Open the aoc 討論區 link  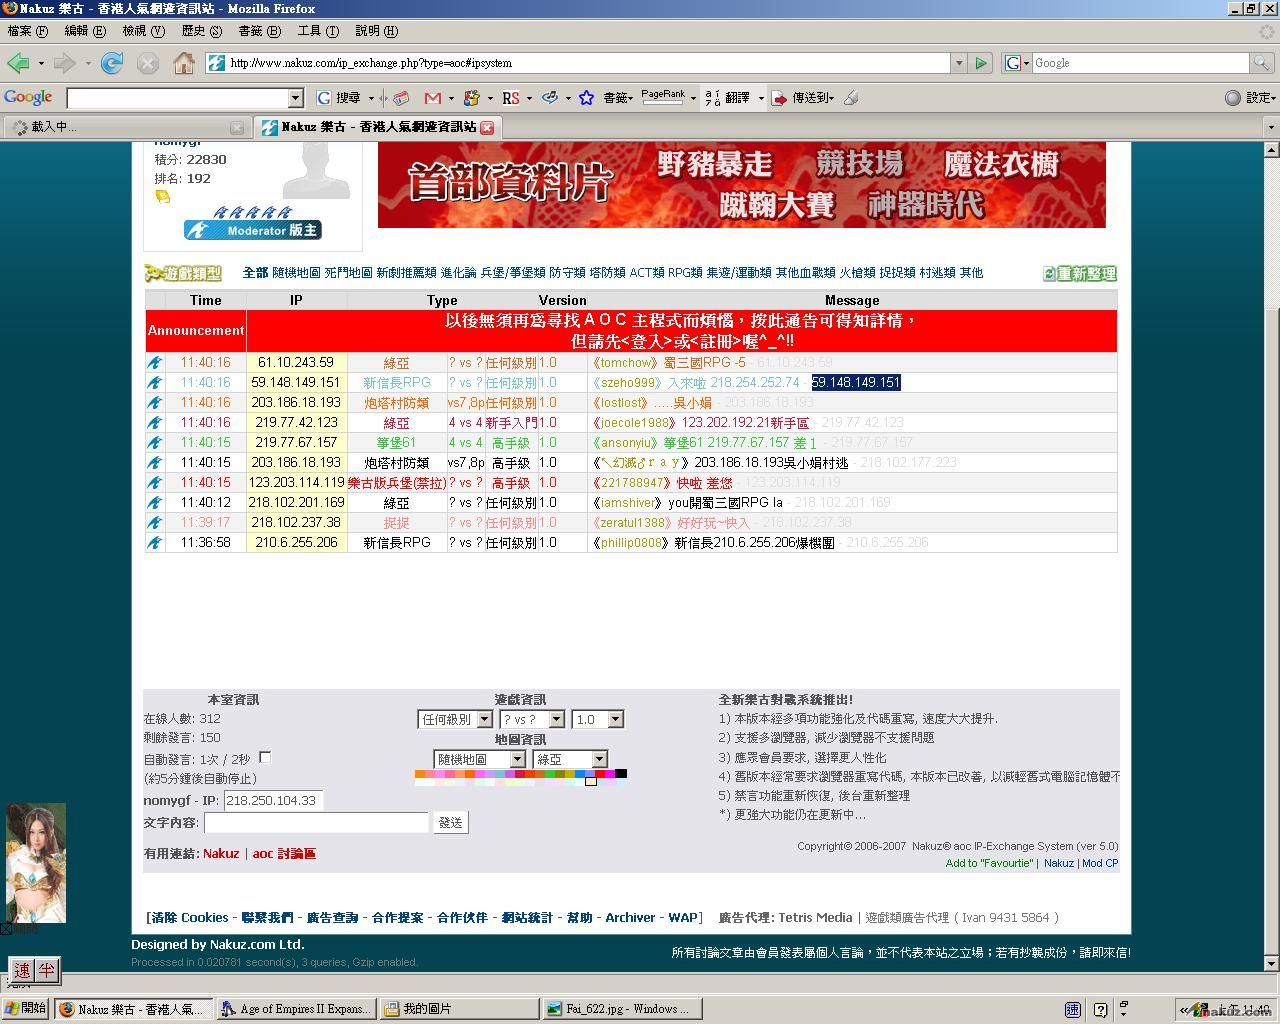(x=284, y=854)
